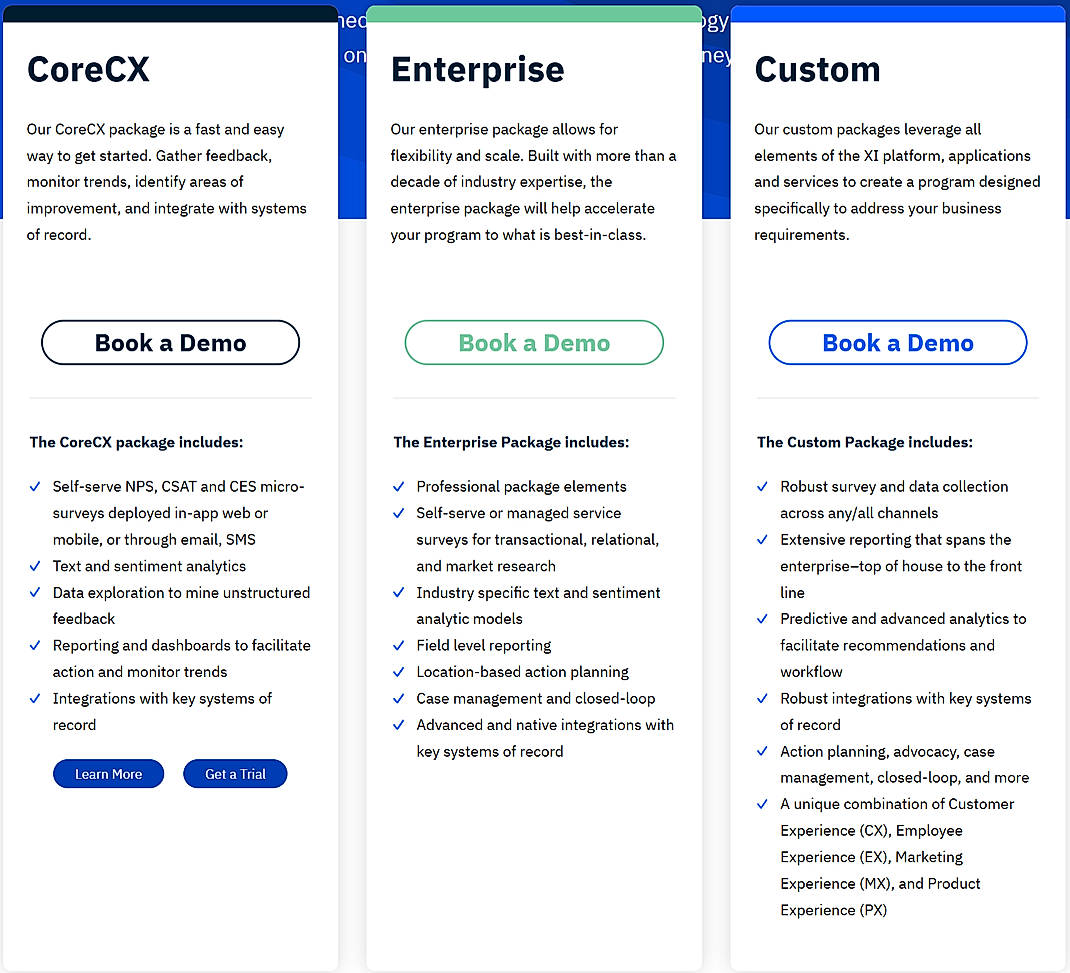
Task: Click the checkmark next to "Integrations with key systems of record"
Action: tap(35, 699)
